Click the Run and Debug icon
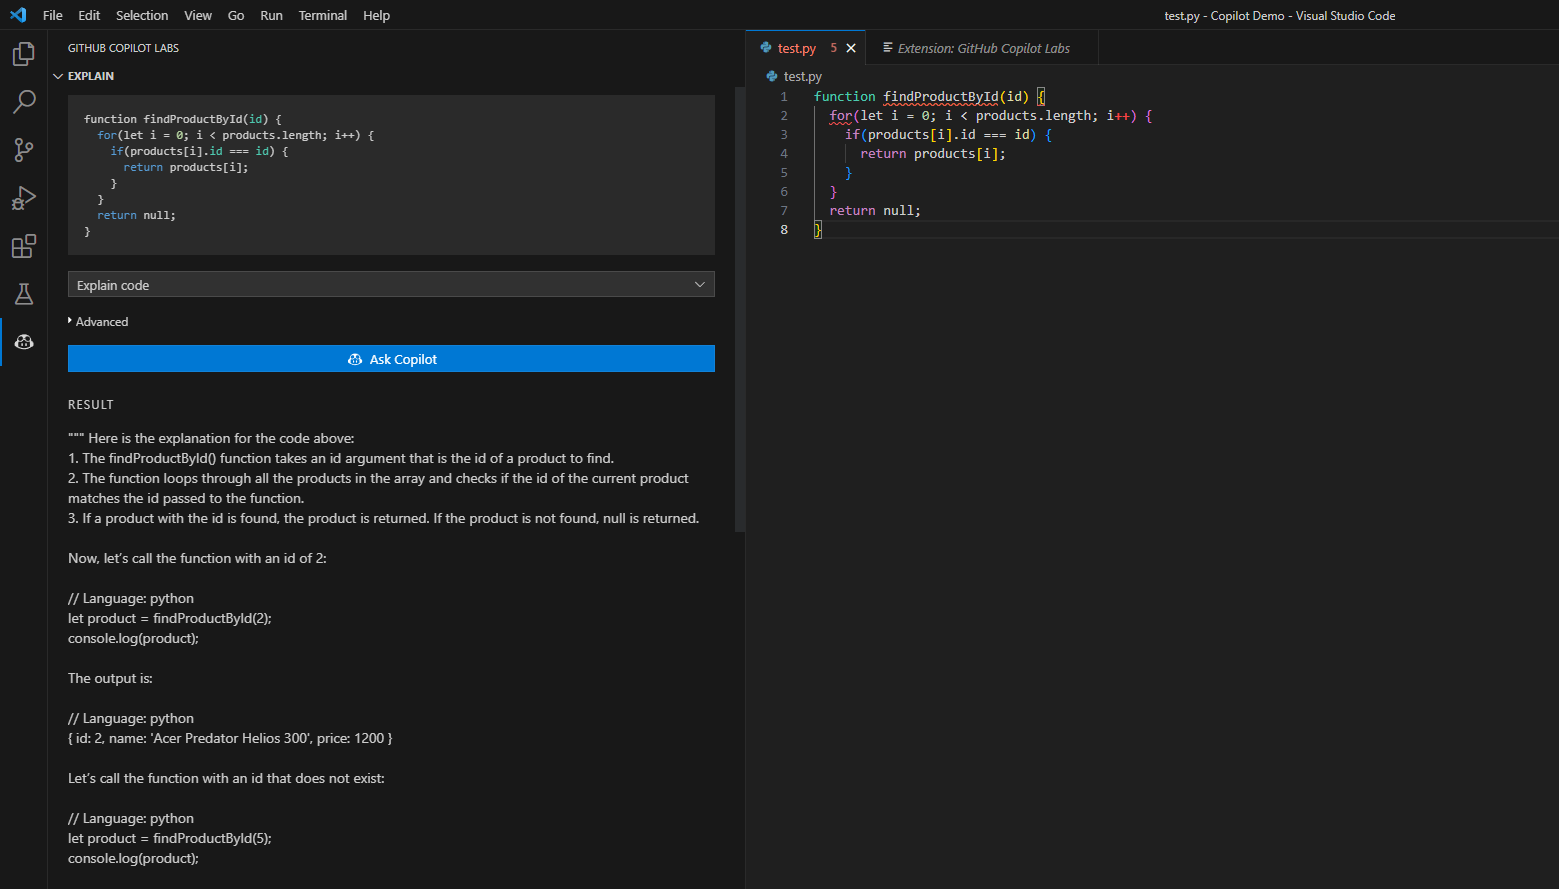 tap(23, 197)
